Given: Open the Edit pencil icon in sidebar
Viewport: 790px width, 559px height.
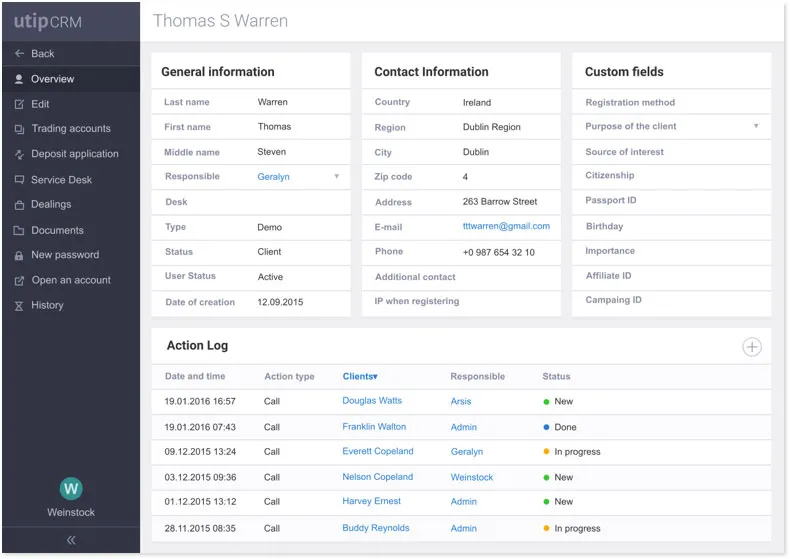Looking at the screenshot, I should point(19,104).
